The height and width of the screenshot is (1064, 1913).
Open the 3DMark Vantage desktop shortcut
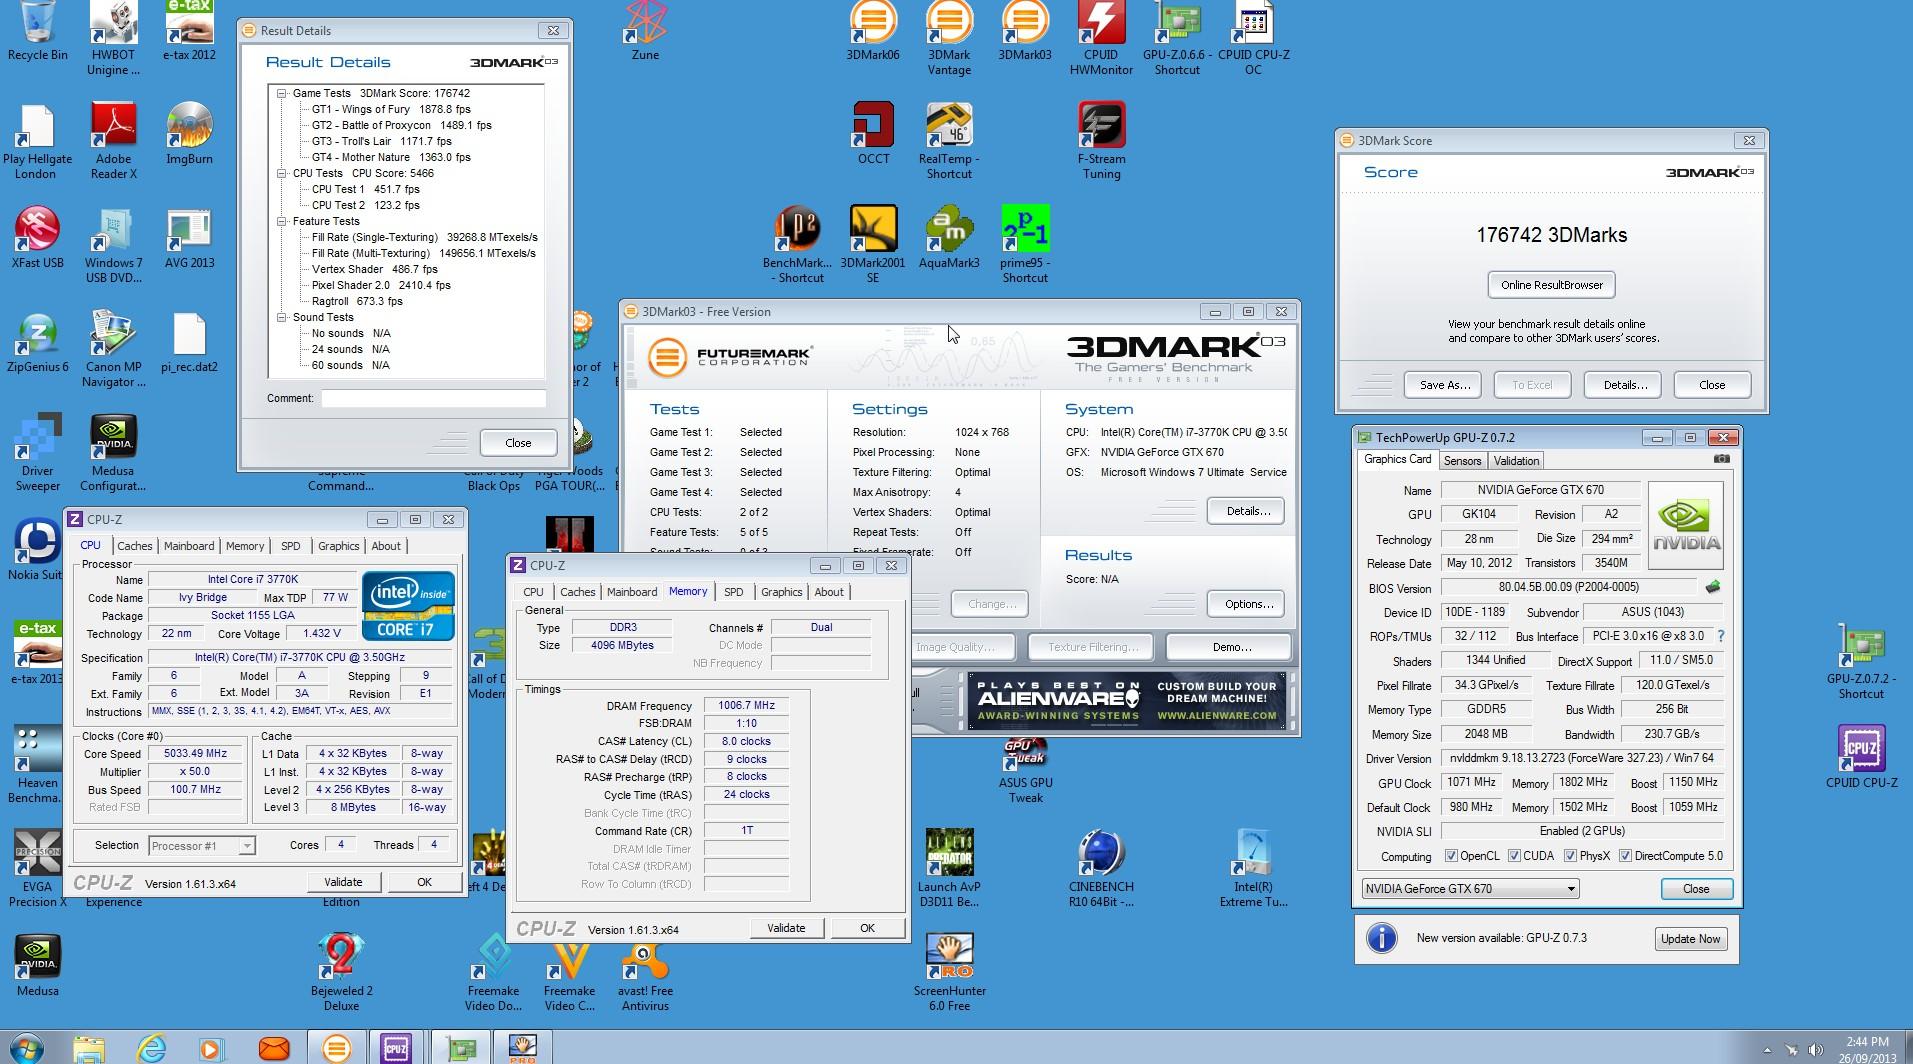click(949, 38)
